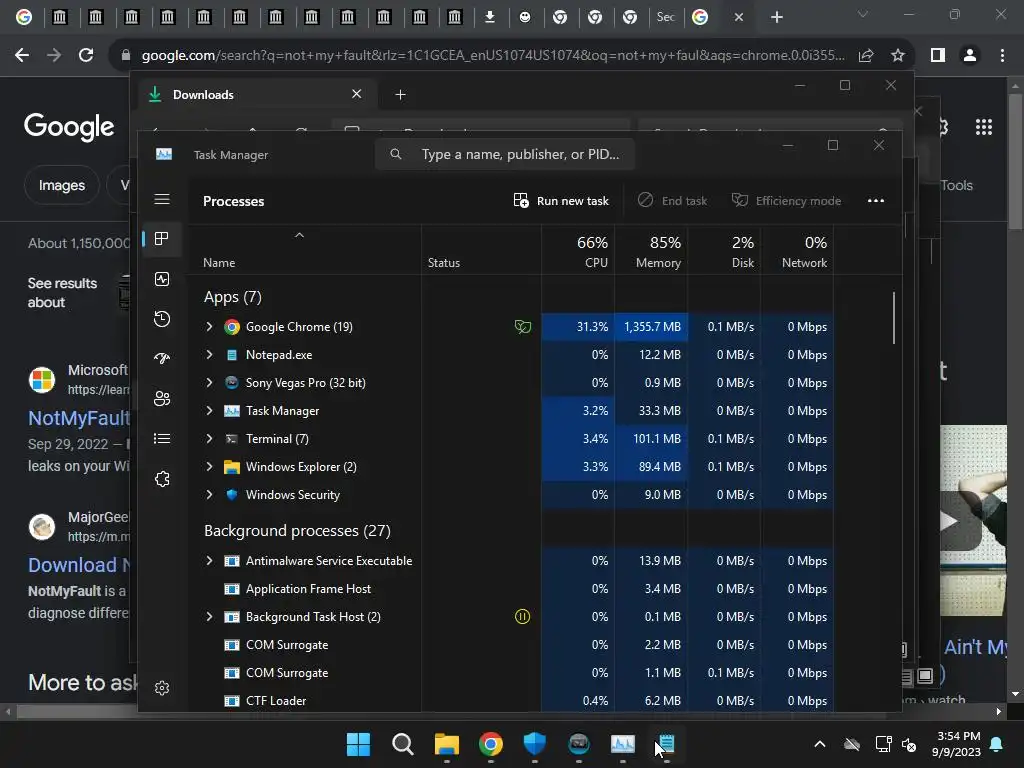Screen dimensions: 1024x768
Task: Expand Terminal (7) process group
Action: pos(209,439)
